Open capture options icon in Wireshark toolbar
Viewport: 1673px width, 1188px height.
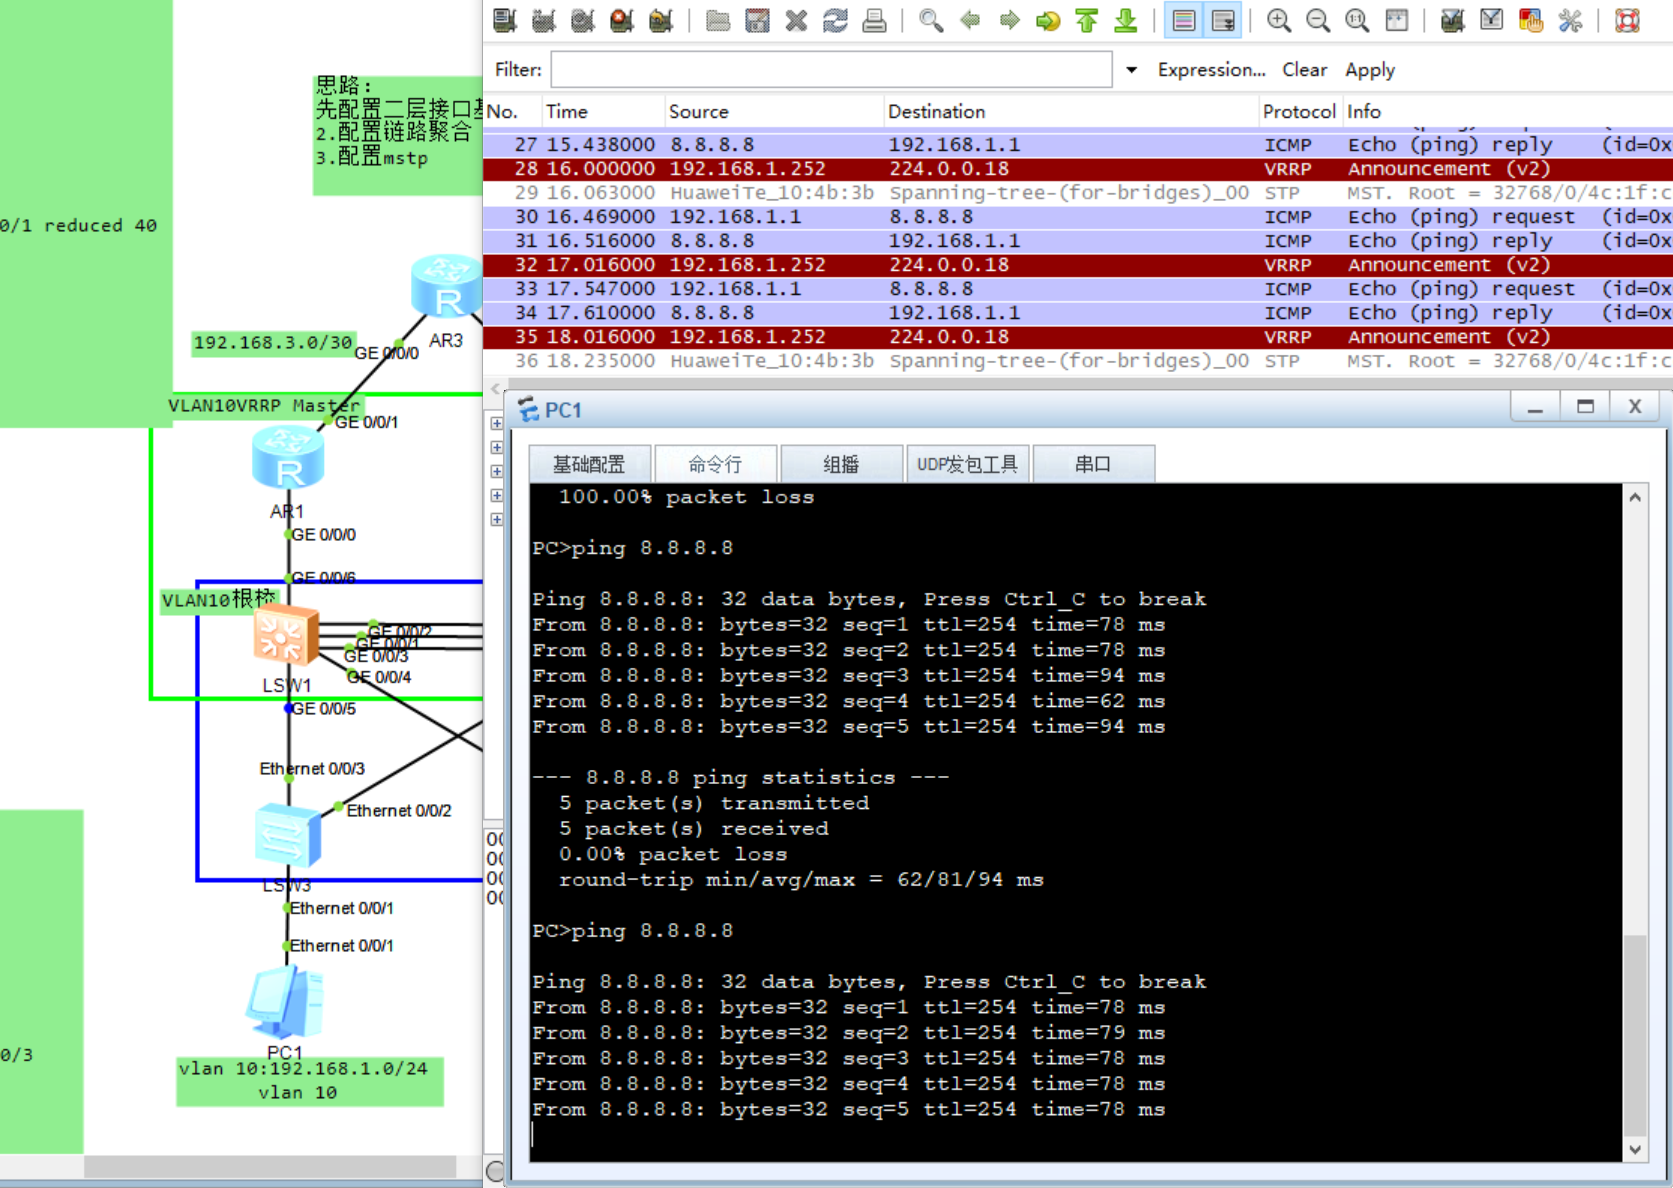pyautogui.click(x=544, y=20)
